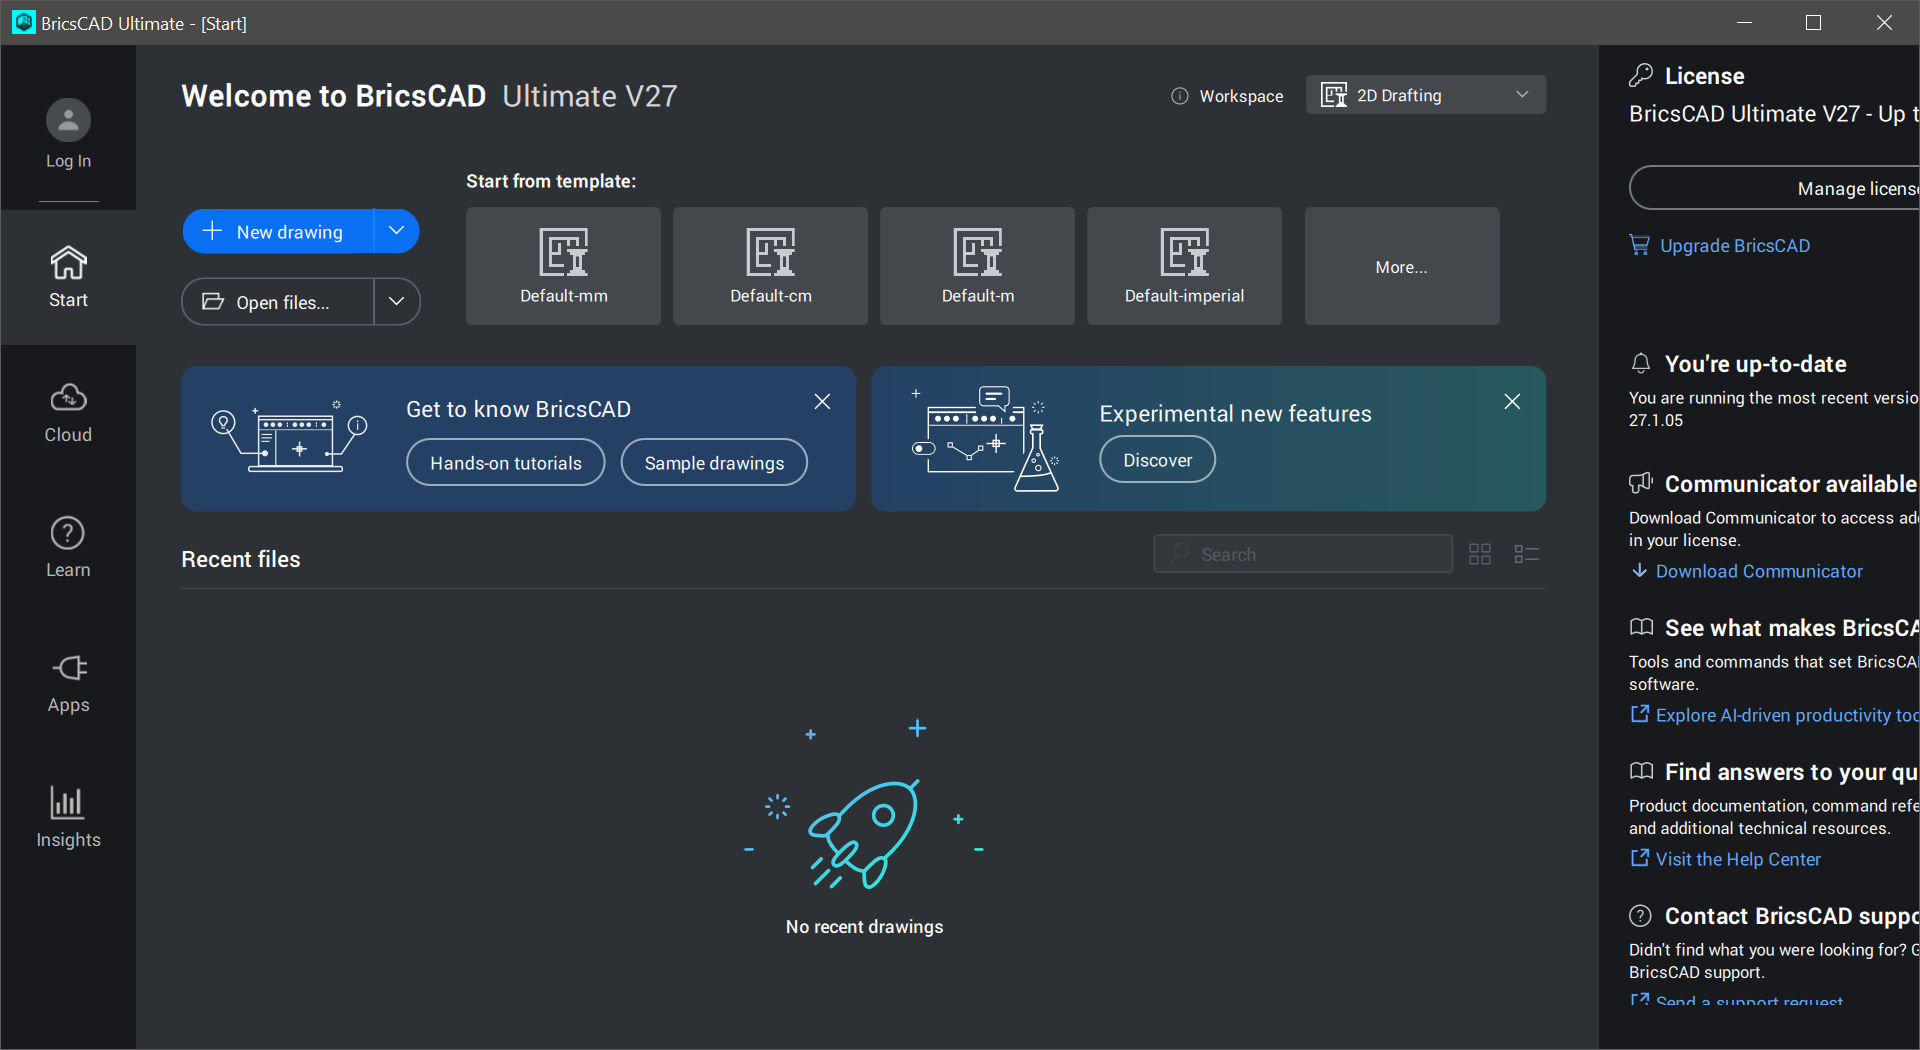This screenshot has width=1920, height=1050.
Task: Open the Cloud sidebar tab
Action: [x=68, y=412]
